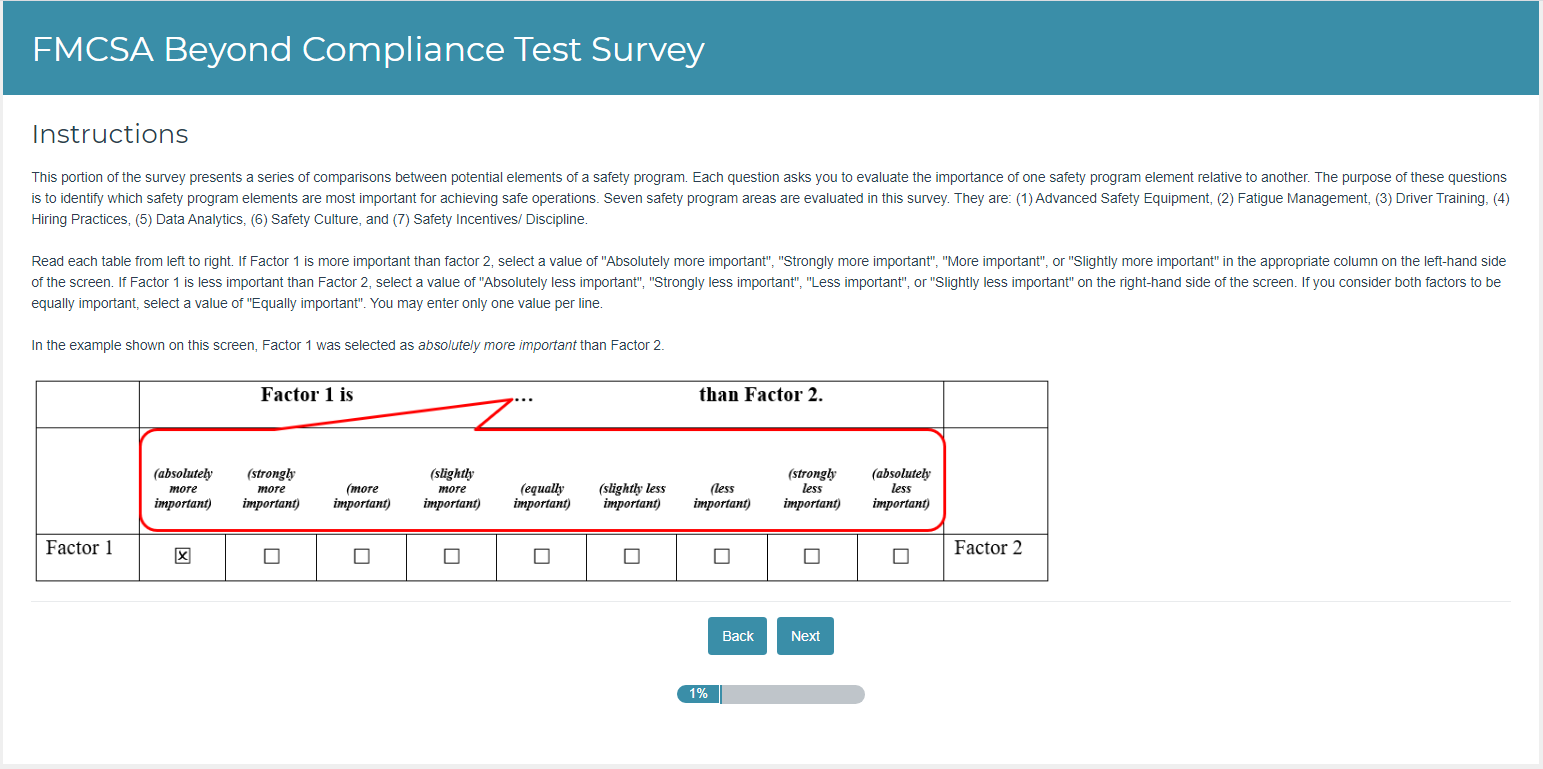Proceed with the Next button
The image size is (1543, 769).
[x=805, y=636]
